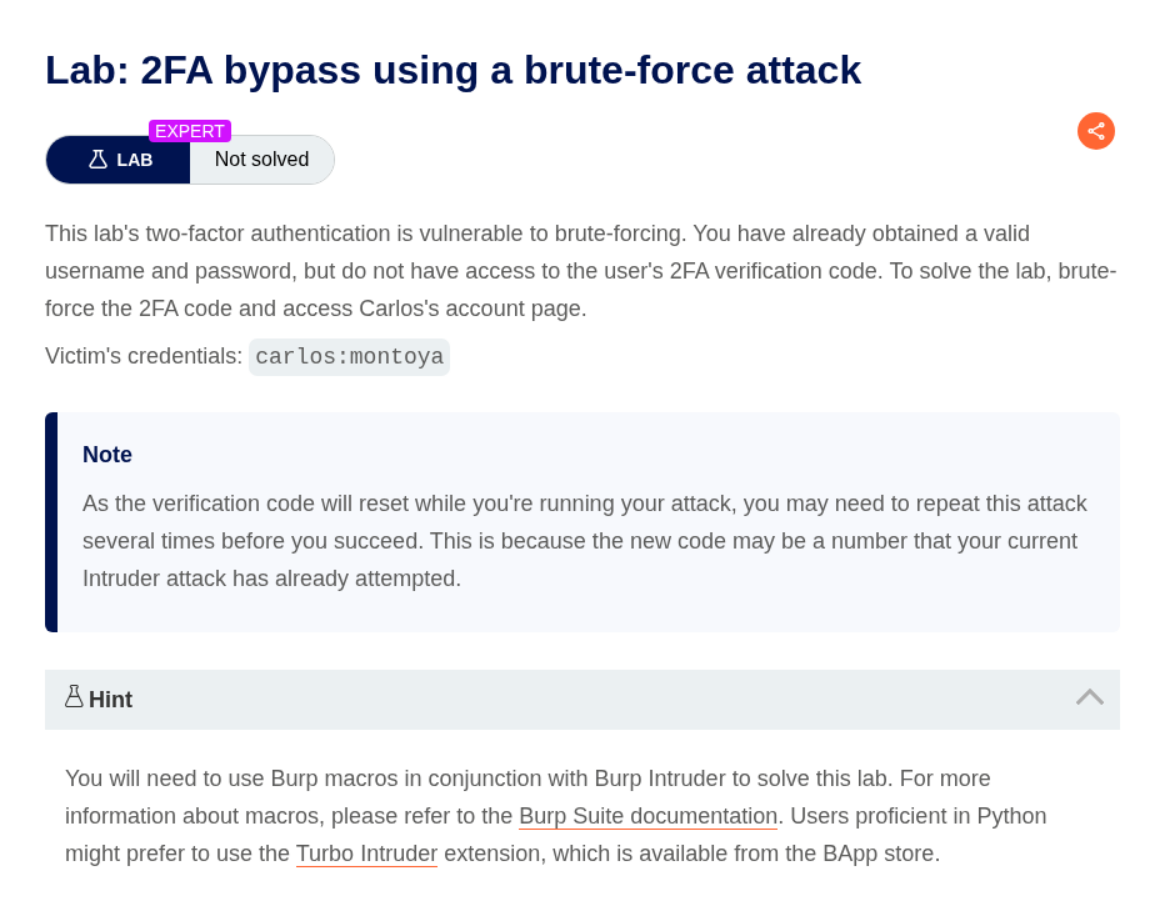Toggle the Hint header label
The width and height of the screenshot is (1162, 902).
coord(110,699)
